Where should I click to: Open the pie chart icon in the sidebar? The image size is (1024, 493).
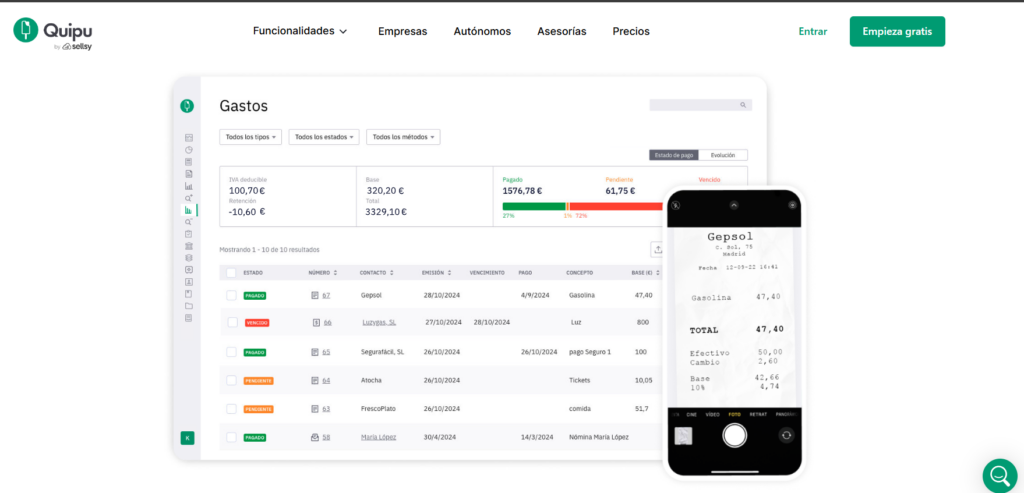click(x=189, y=150)
